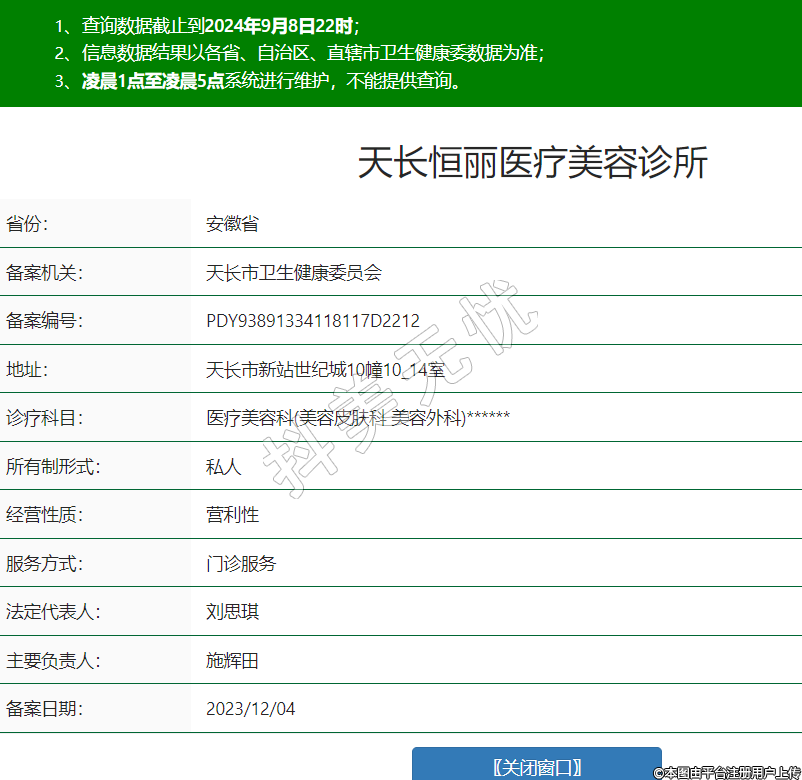This screenshot has width=802, height=780.
Task: Click the filing date 2023/12/04
Action: tap(250, 709)
